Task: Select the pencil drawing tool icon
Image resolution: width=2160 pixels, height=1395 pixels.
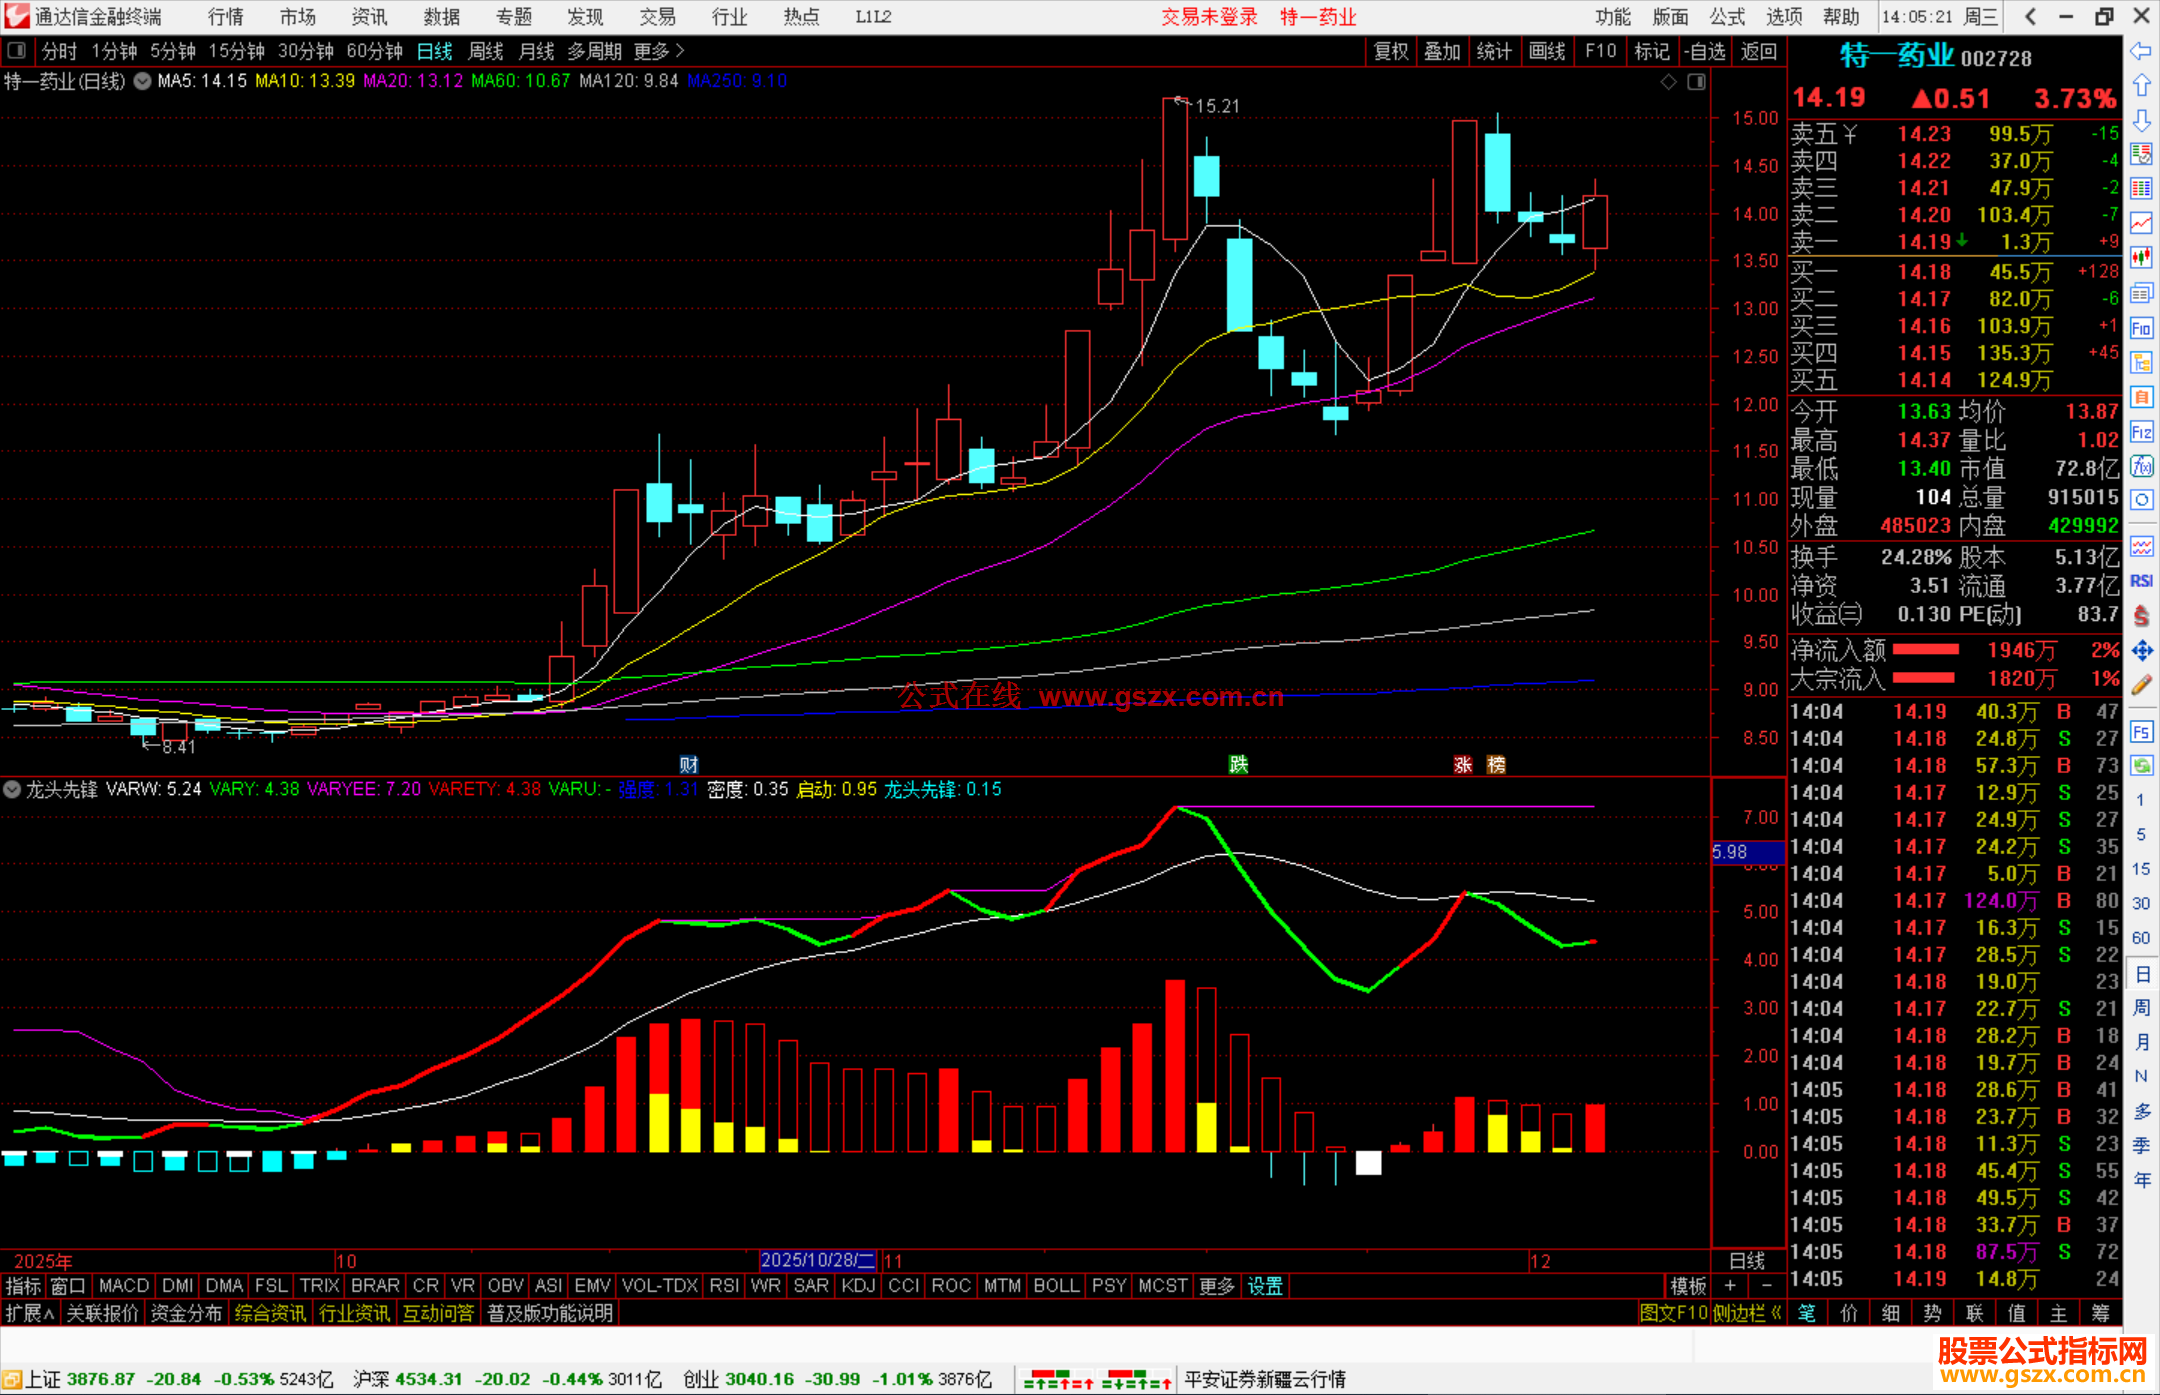Action: [x=2141, y=686]
